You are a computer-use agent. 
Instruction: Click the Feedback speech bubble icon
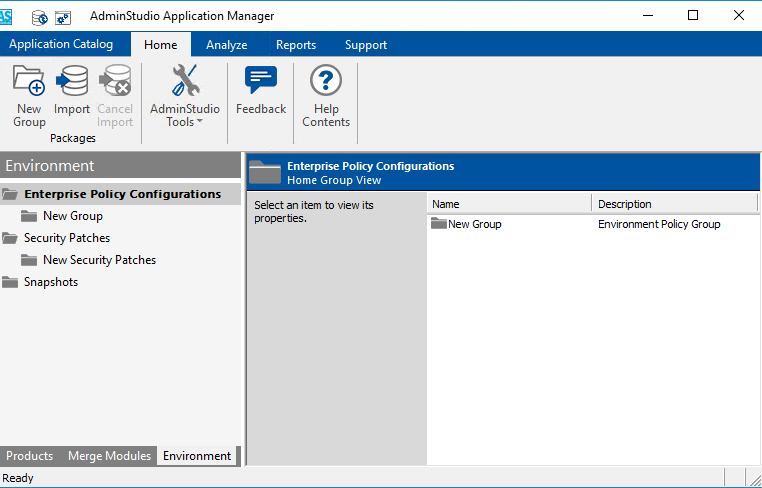261,92
